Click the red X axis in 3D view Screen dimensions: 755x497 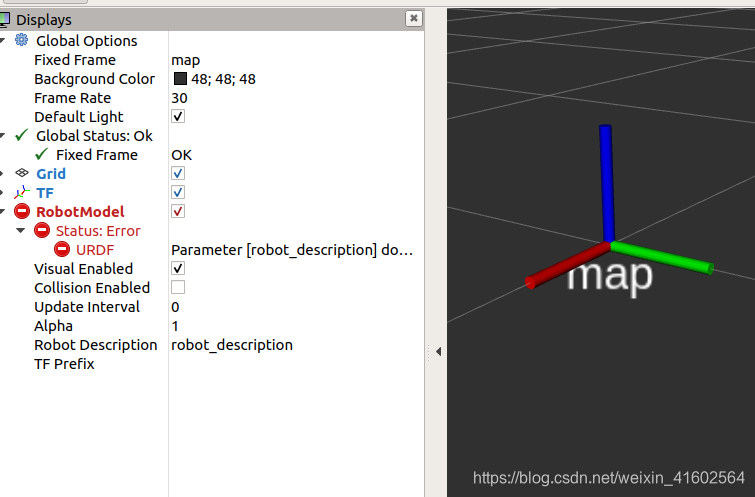pyautogui.click(x=567, y=265)
